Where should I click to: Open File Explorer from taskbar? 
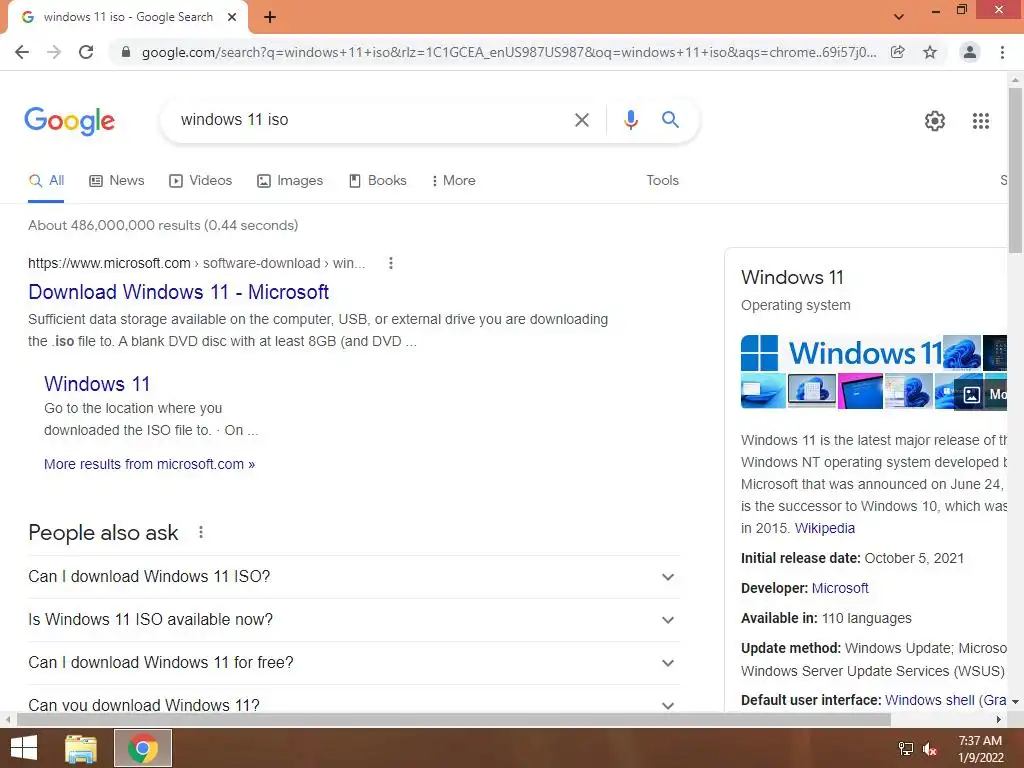click(x=81, y=748)
